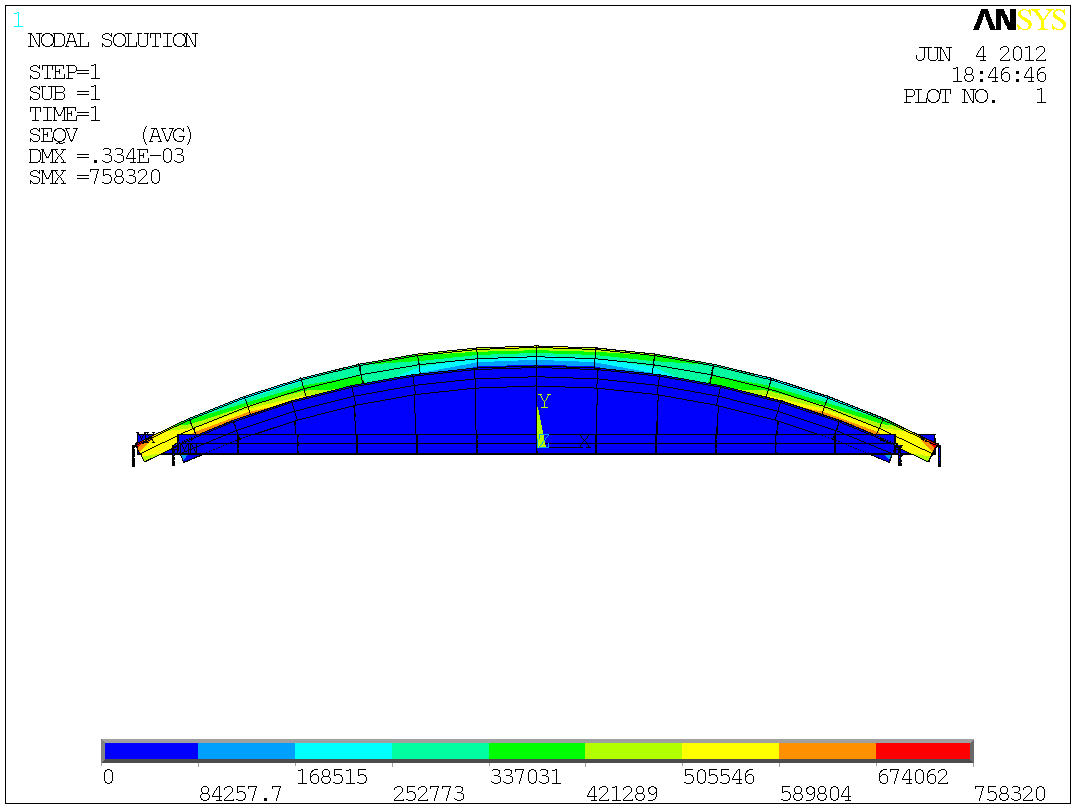Click the legend value '337031'
This screenshot has height=810, width=1077.
pos(525,777)
